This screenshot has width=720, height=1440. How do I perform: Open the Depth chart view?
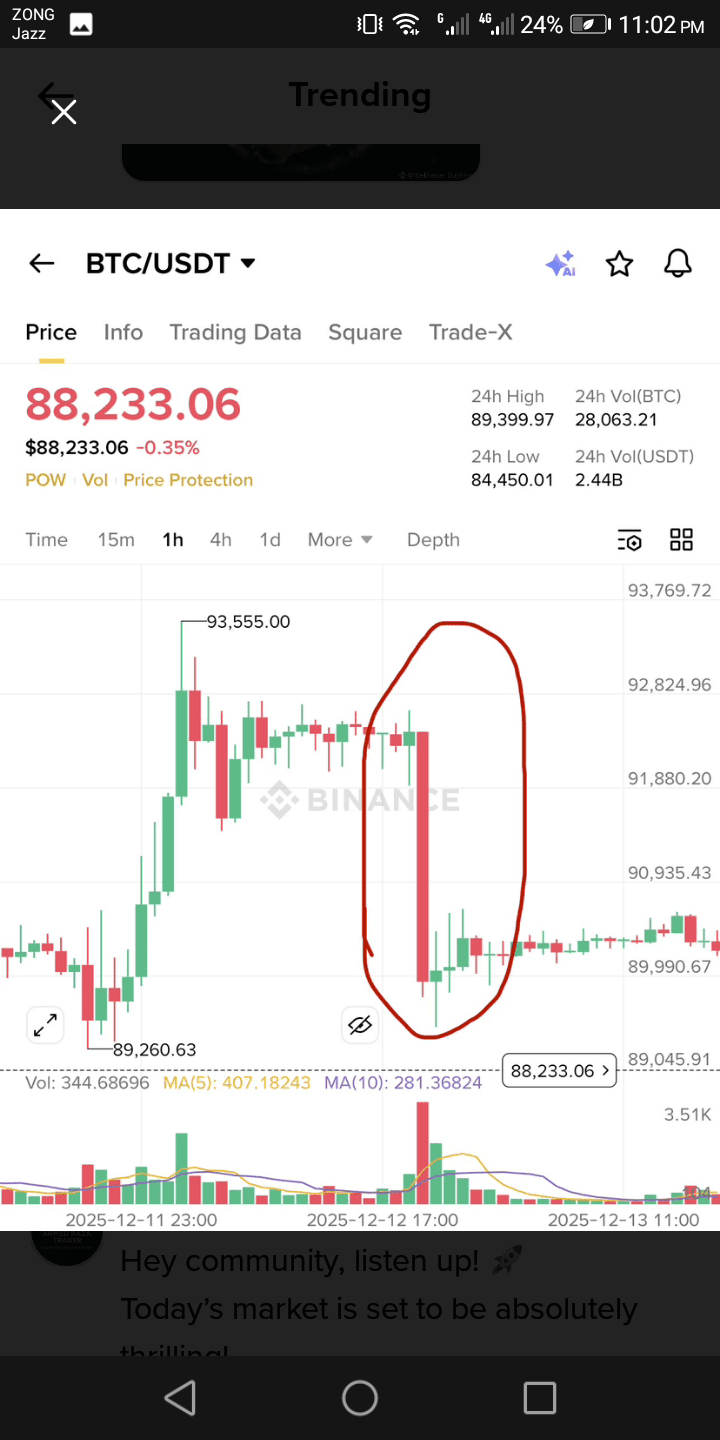point(433,540)
